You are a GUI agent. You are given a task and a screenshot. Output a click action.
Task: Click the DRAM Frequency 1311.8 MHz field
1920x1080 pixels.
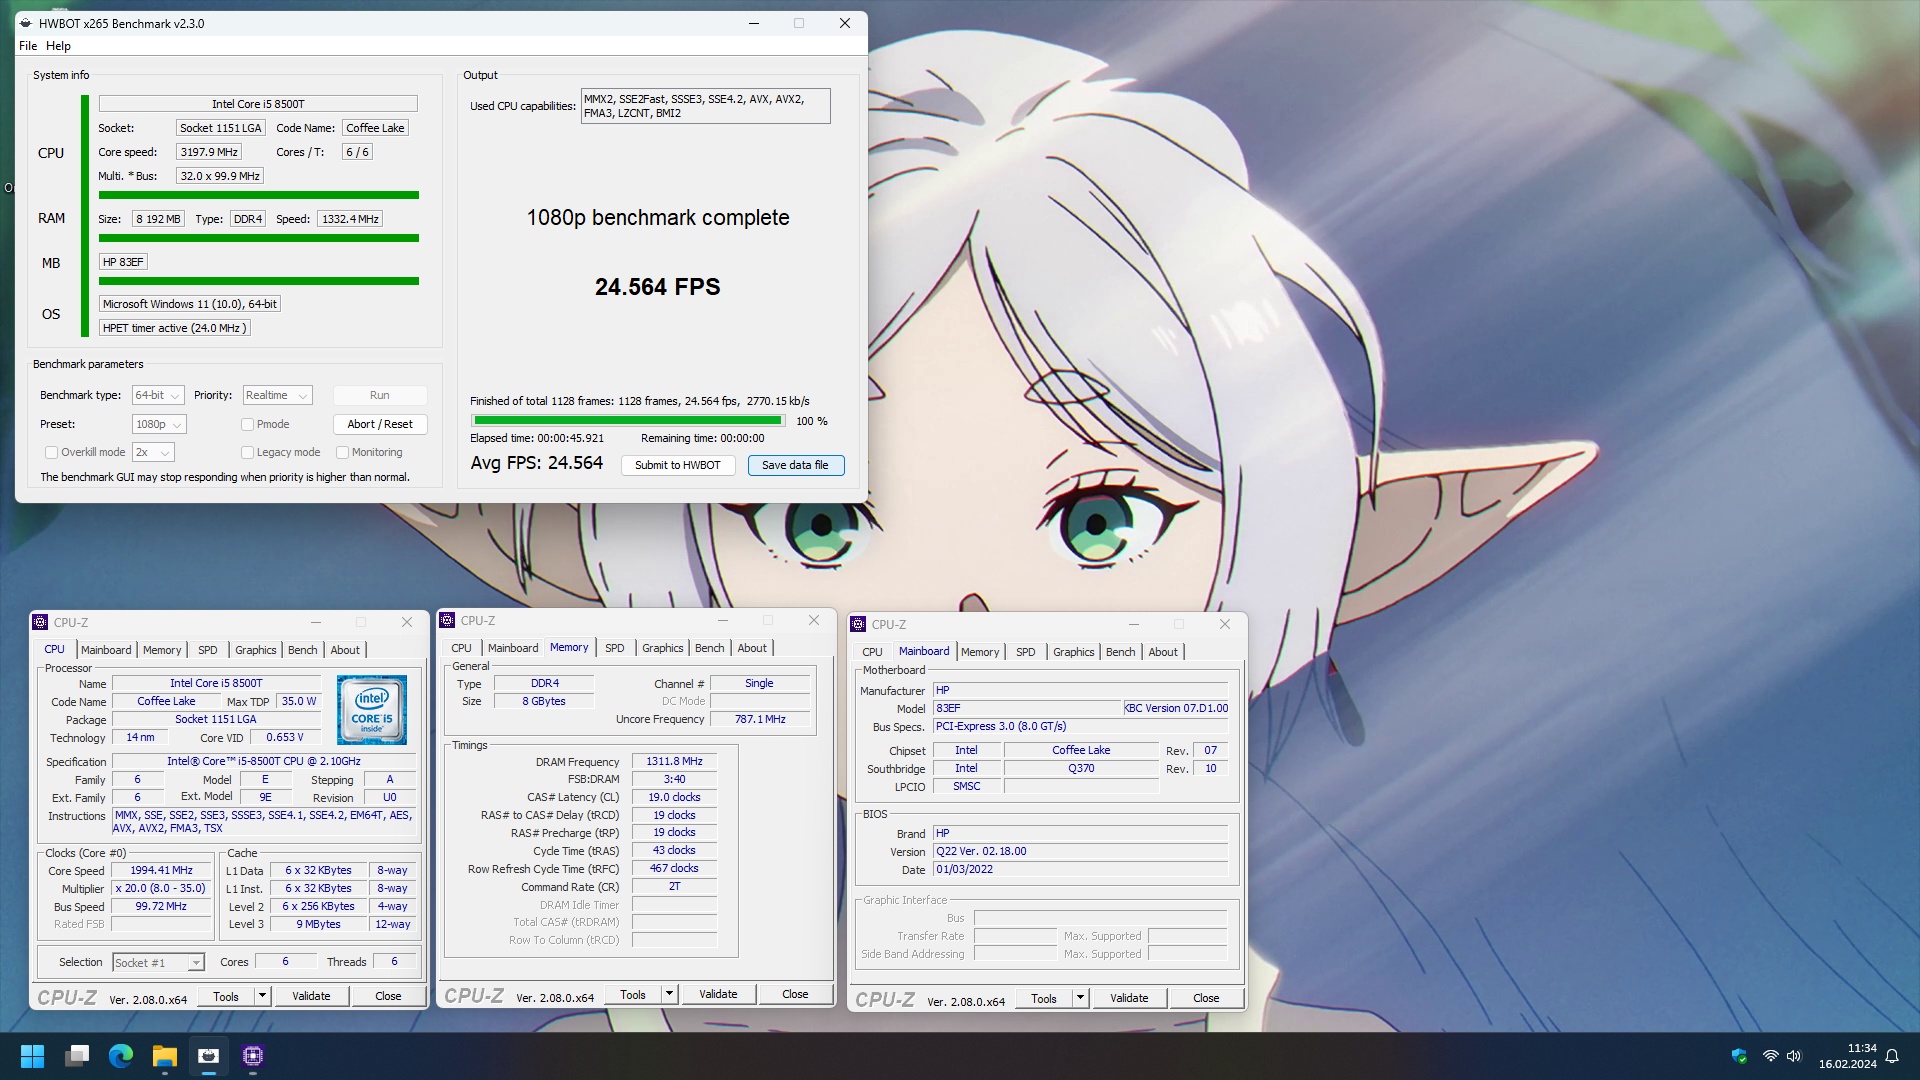click(x=674, y=762)
